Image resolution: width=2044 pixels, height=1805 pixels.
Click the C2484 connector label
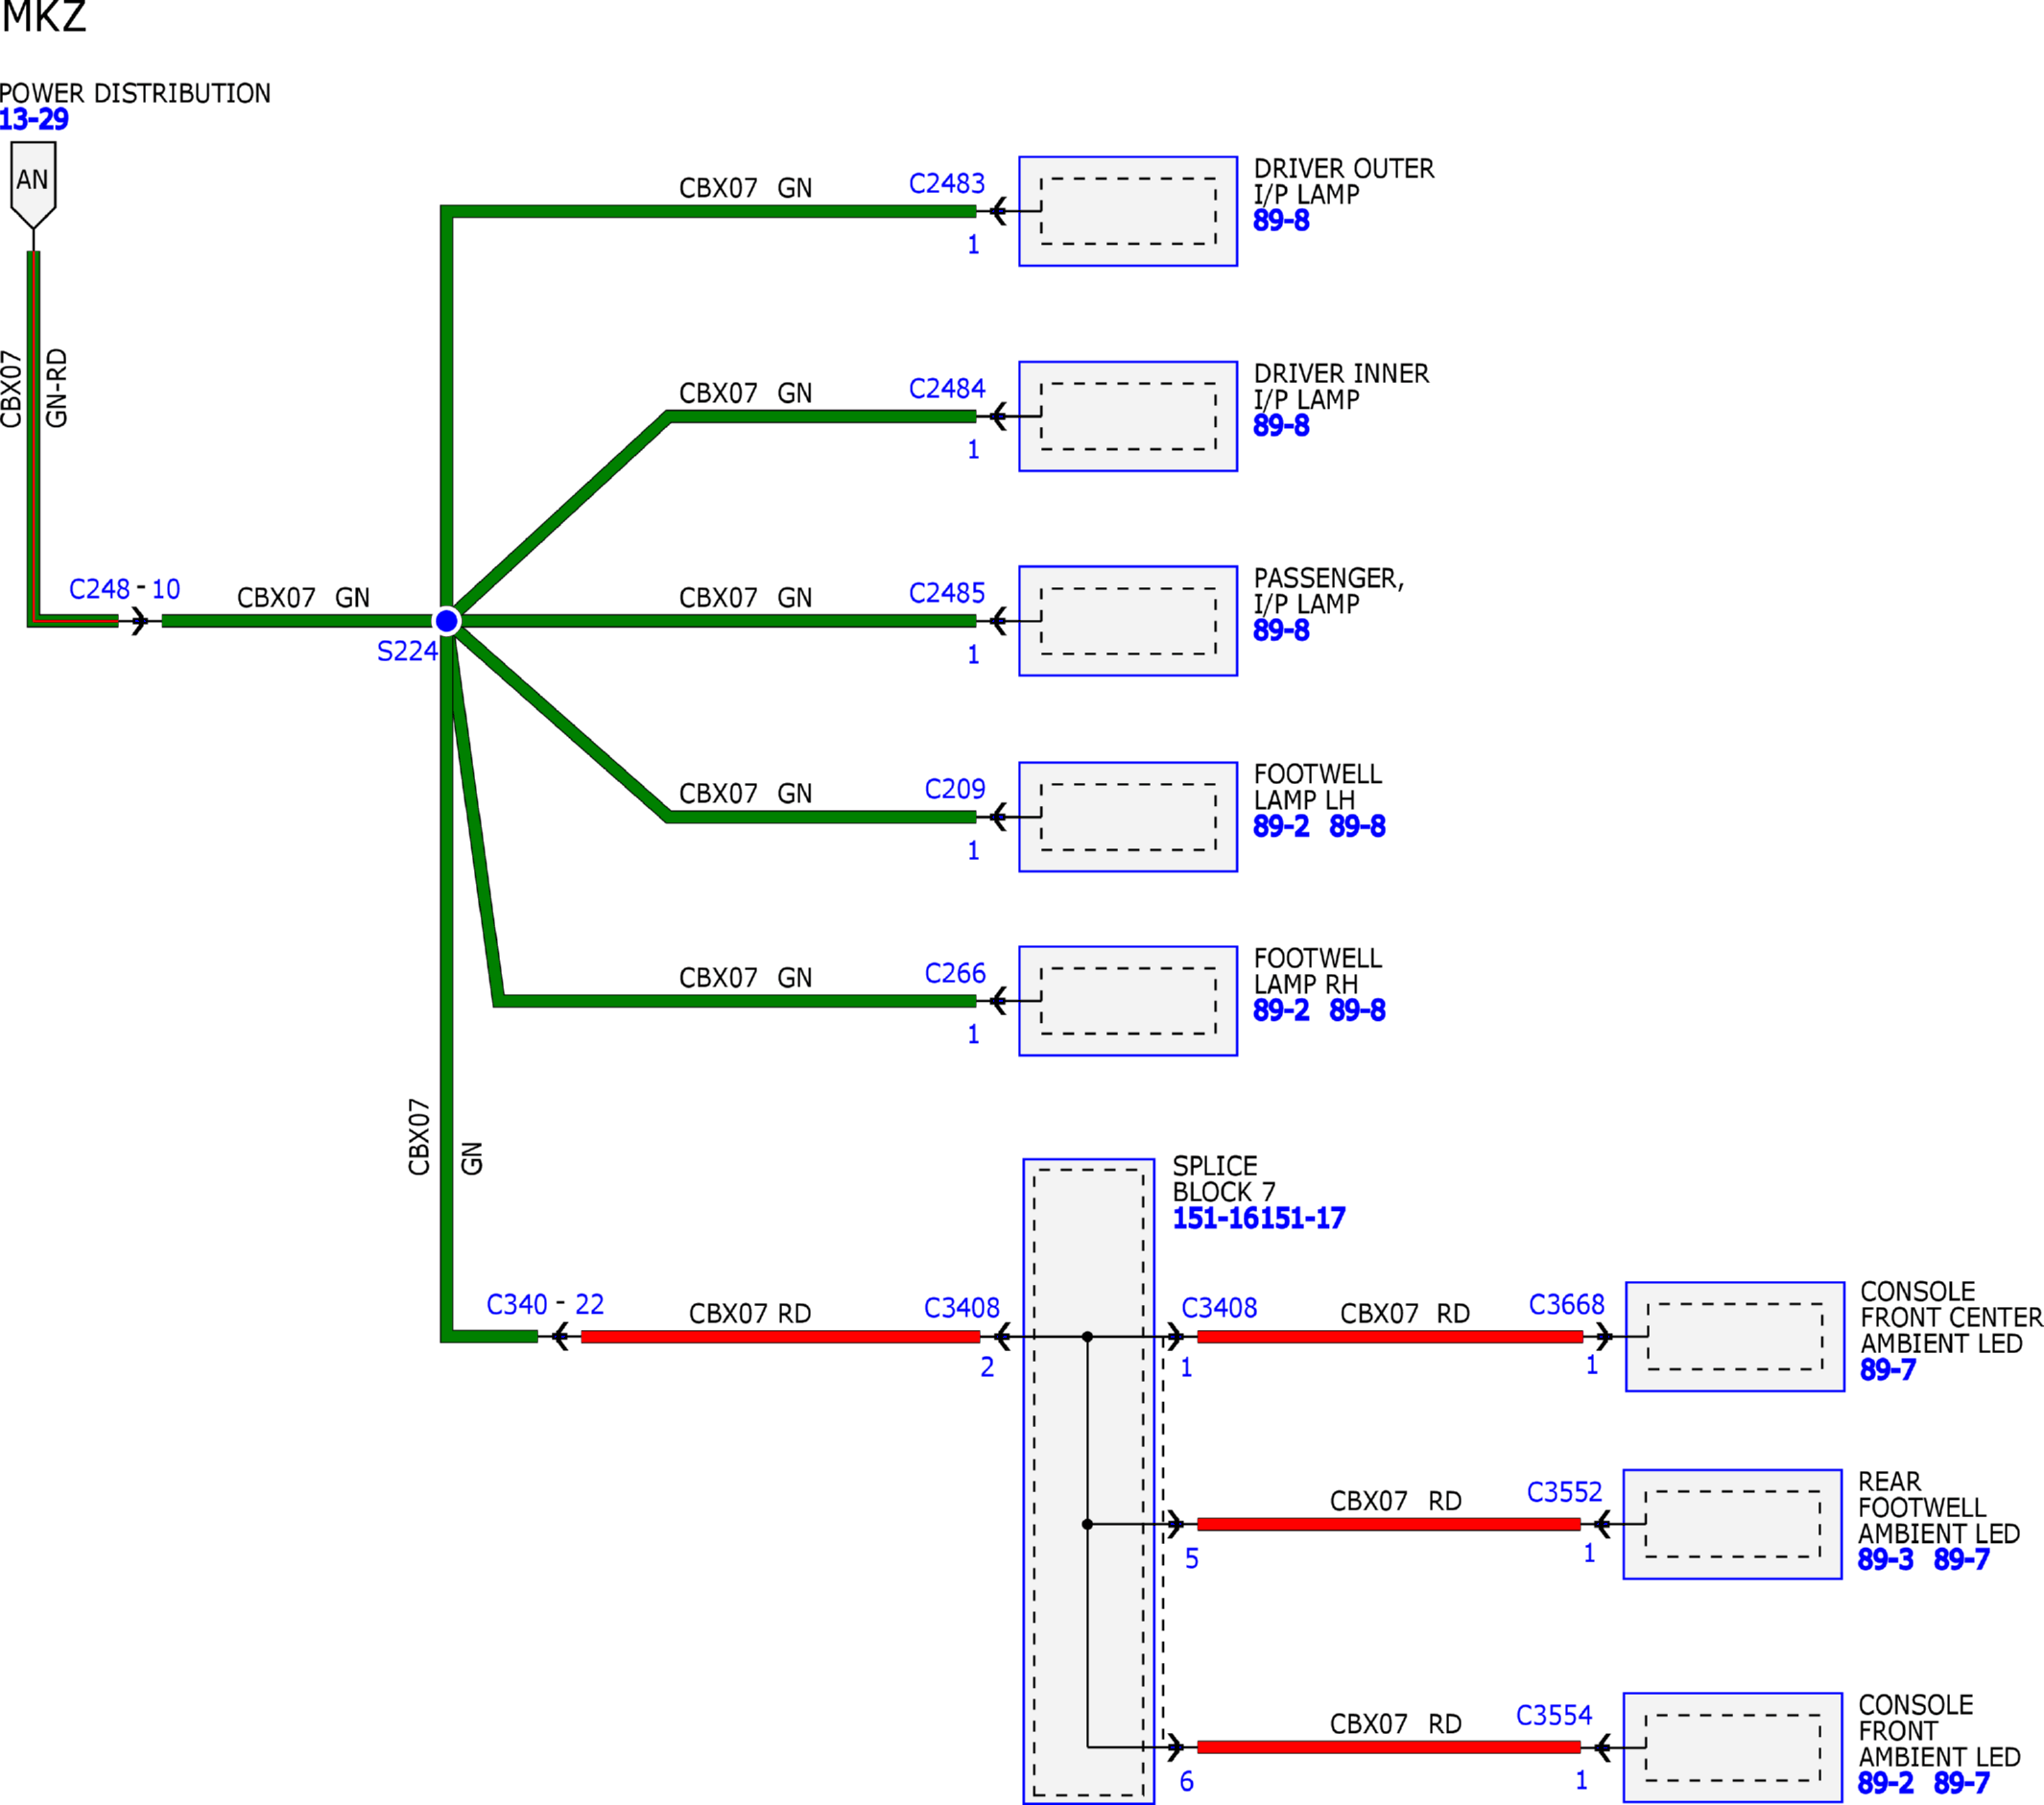[x=947, y=388]
